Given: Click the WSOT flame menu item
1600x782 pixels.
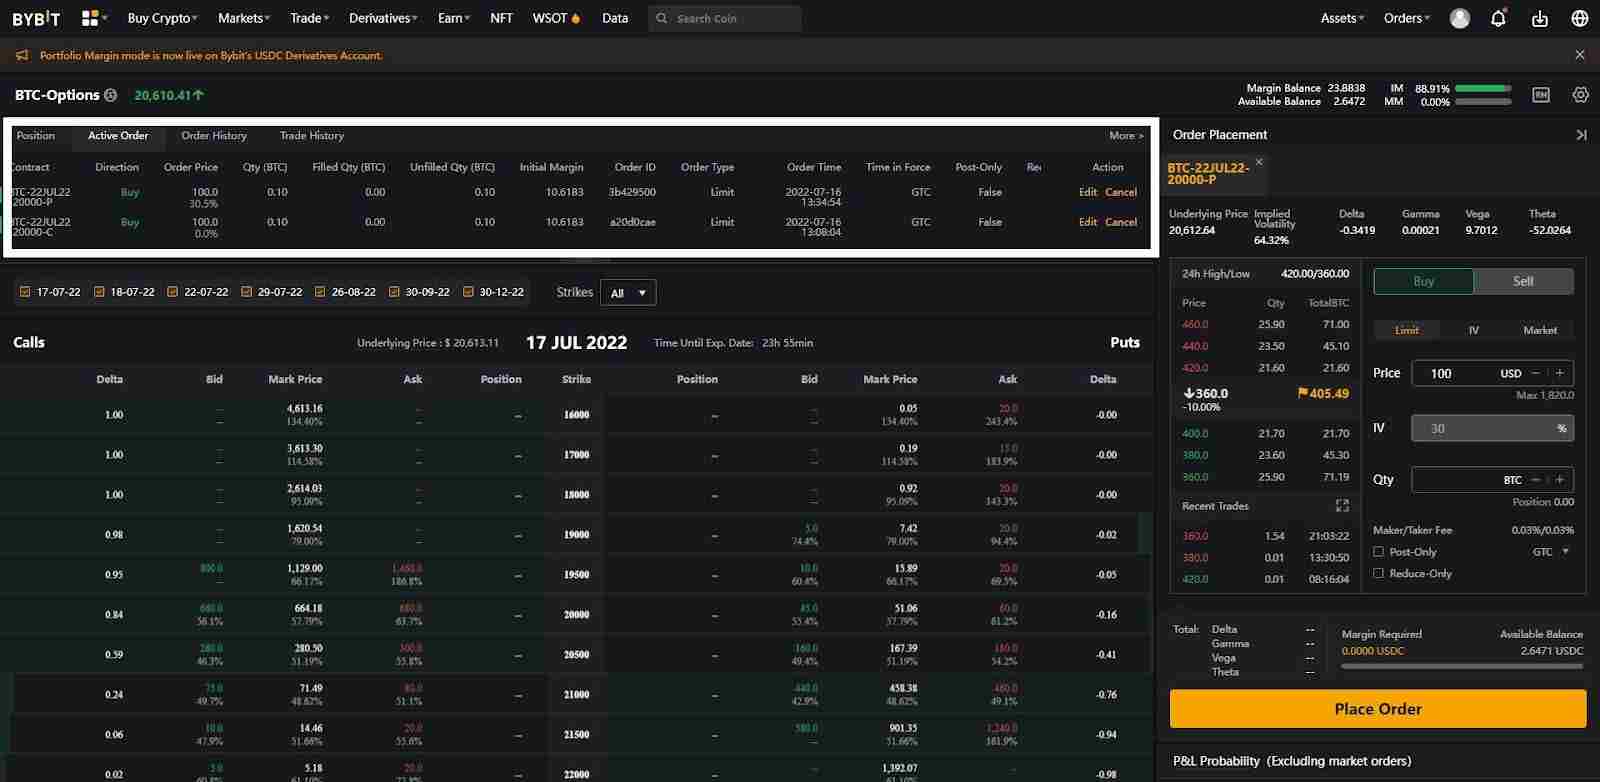Looking at the screenshot, I should pos(556,18).
